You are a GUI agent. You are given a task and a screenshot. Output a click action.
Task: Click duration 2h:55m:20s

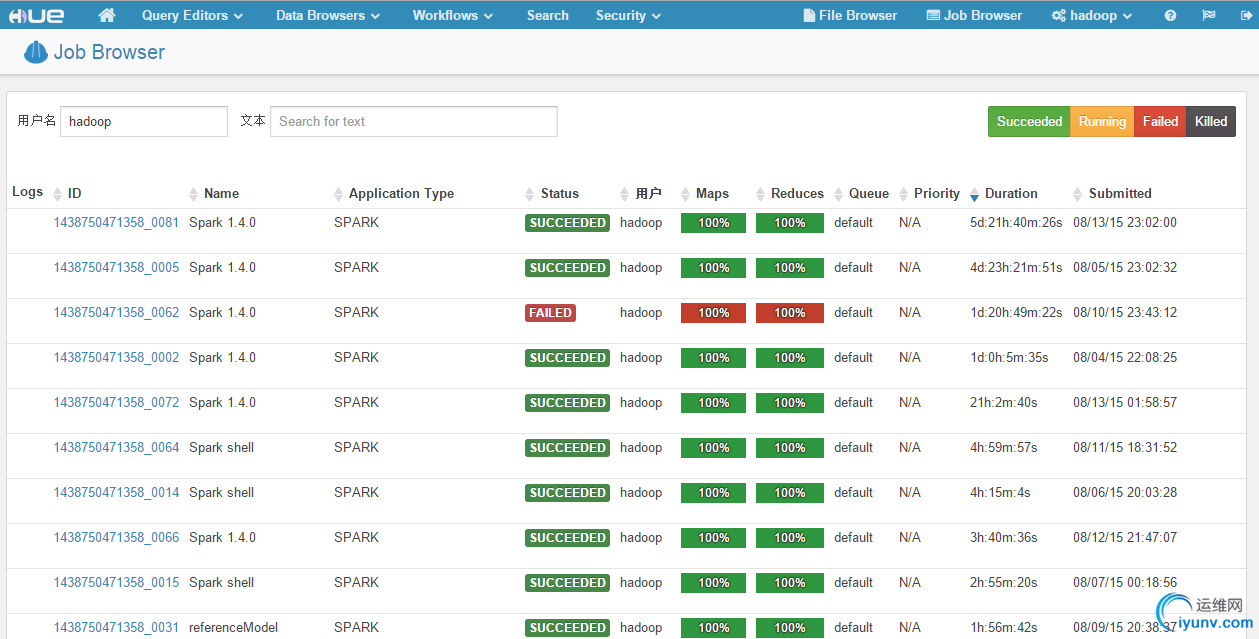coord(1003,582)
